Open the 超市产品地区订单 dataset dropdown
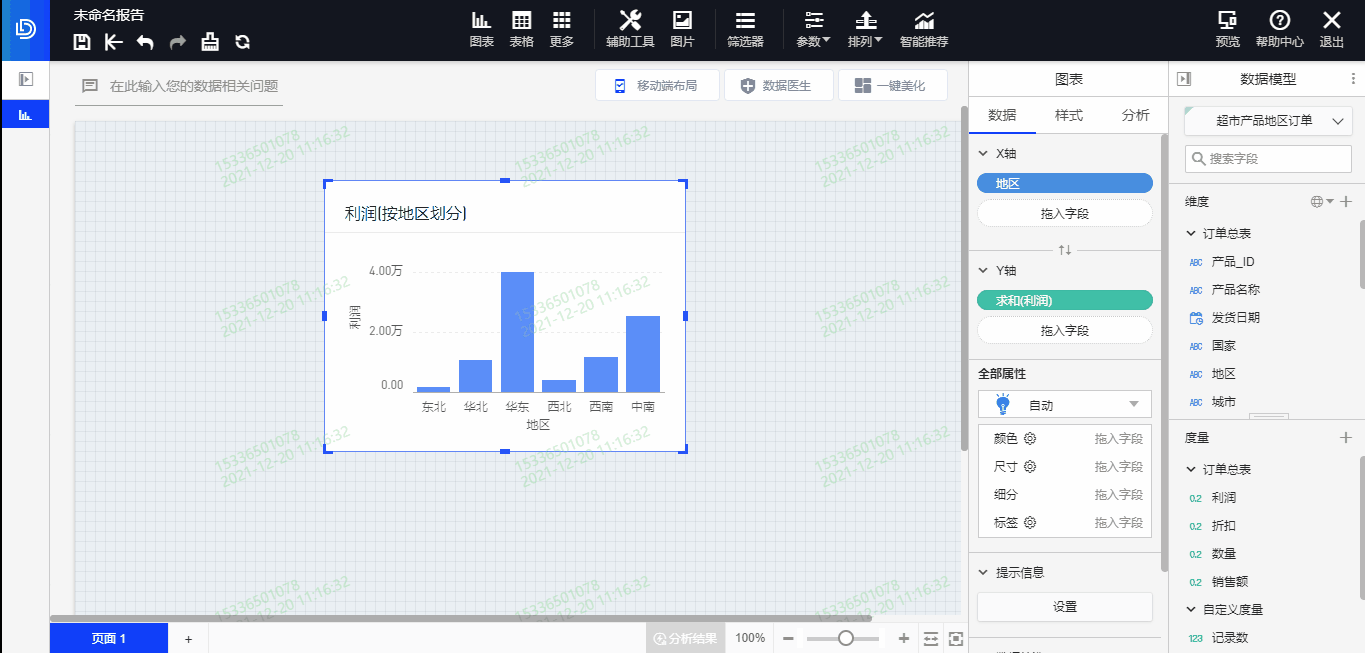This screenshot has width=1365, height=653. (1268, 121)
